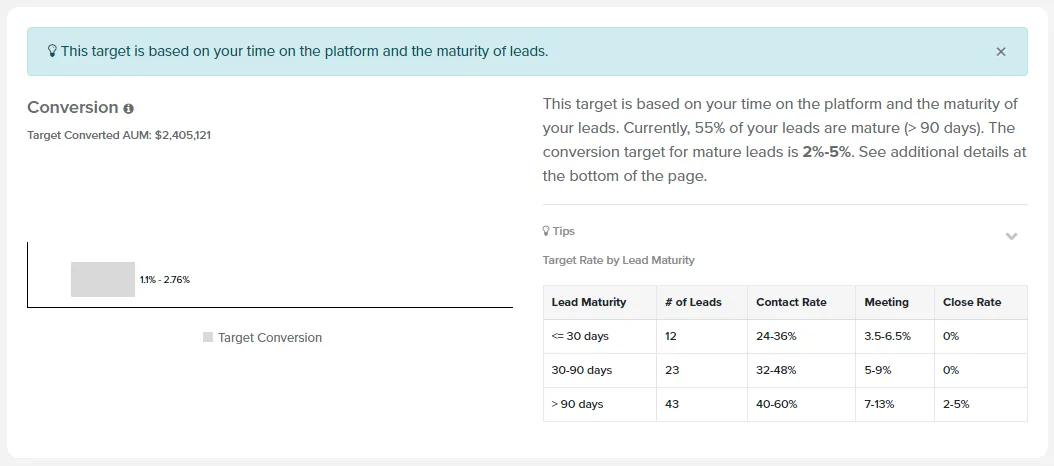Click the banner message text

point(305,51)
